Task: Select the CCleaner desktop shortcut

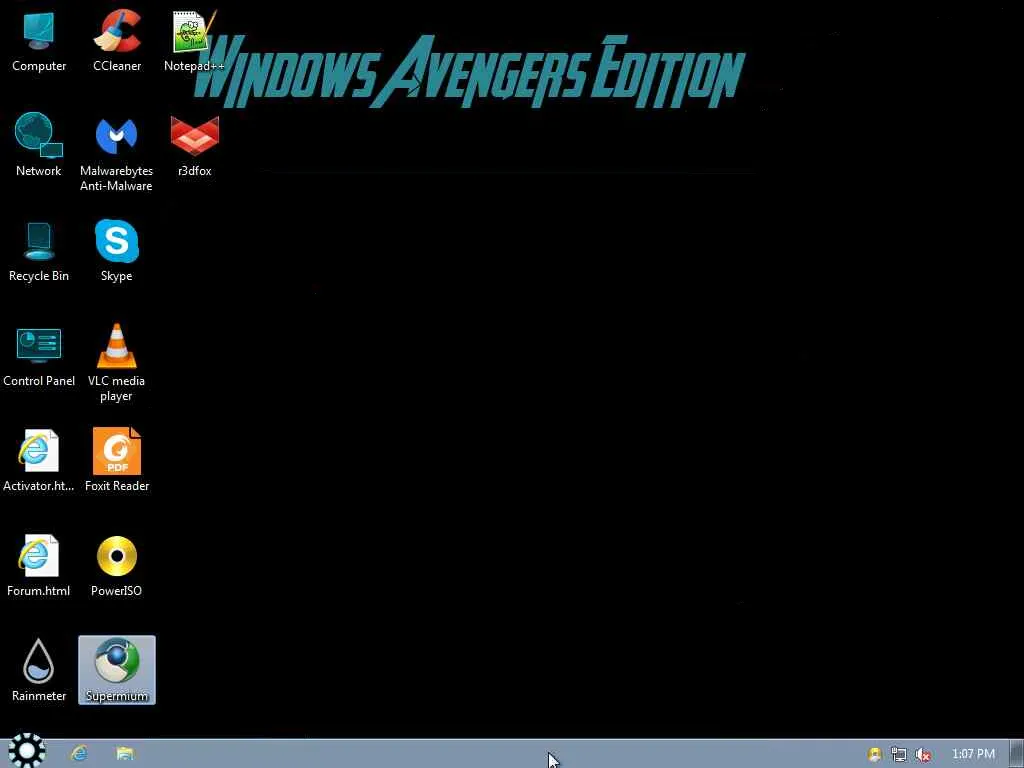Action: click(117, 40)
